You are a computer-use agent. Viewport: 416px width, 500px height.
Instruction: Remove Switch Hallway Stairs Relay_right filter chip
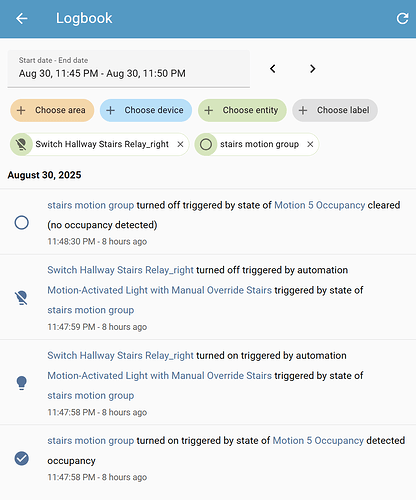(x=180, y=144)
